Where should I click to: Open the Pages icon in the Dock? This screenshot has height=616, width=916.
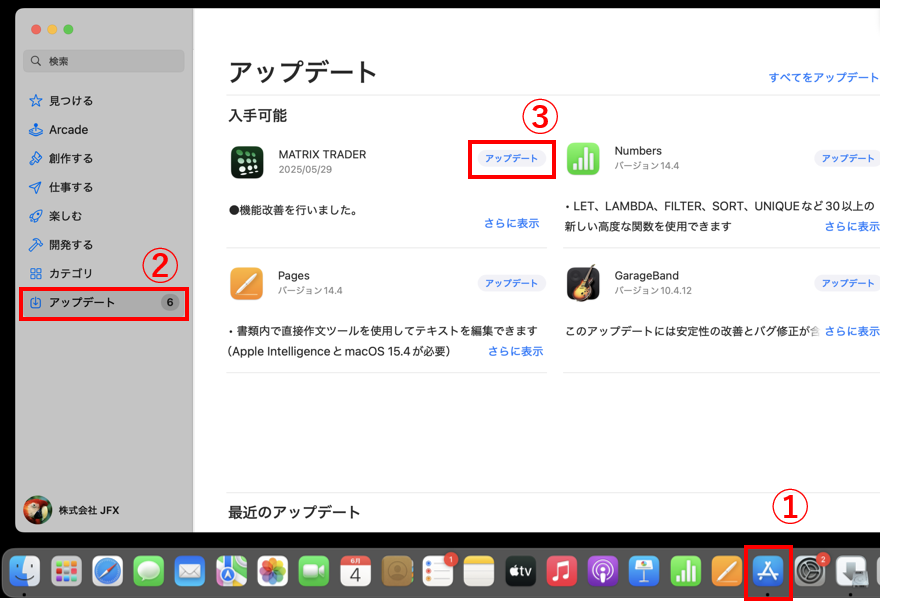(727, 570)
